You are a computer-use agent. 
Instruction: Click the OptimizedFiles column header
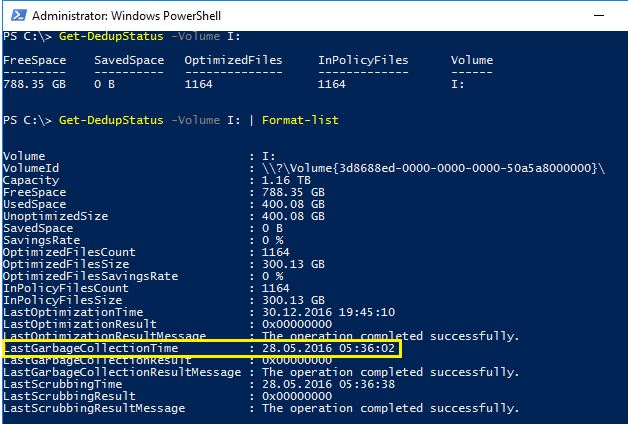tap(233, 60)
